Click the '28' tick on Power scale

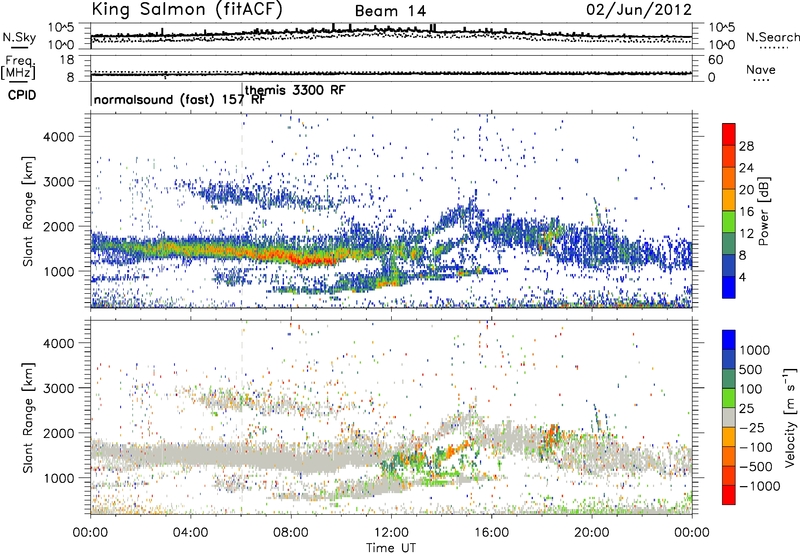[x=746, y=146]
